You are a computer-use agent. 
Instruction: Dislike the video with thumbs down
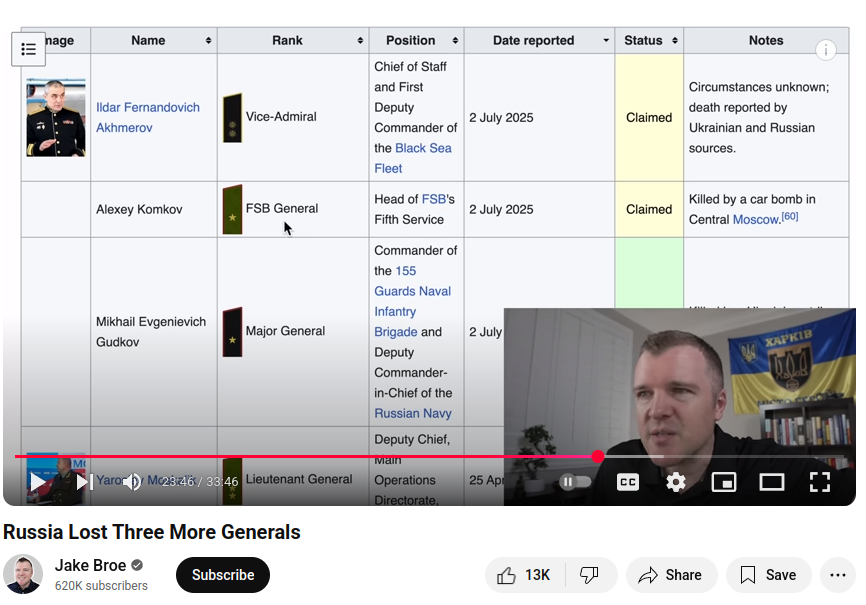tap(590, 575)
